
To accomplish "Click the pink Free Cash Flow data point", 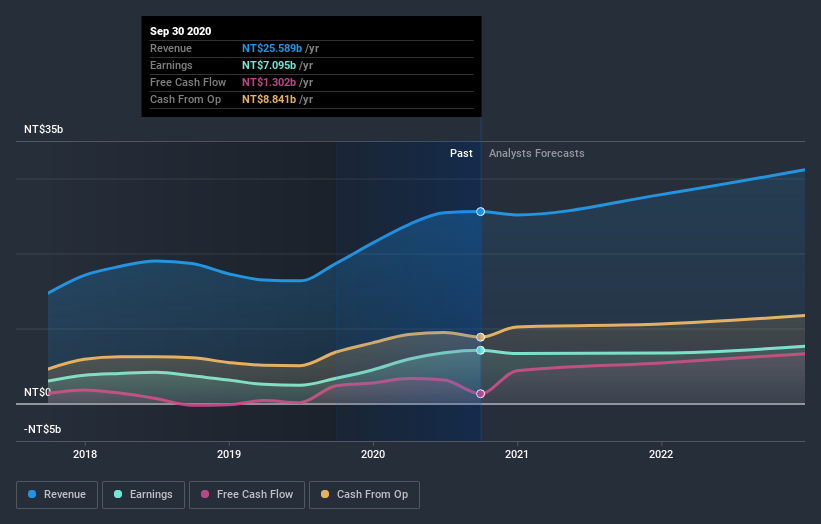I will pos(481,394).
